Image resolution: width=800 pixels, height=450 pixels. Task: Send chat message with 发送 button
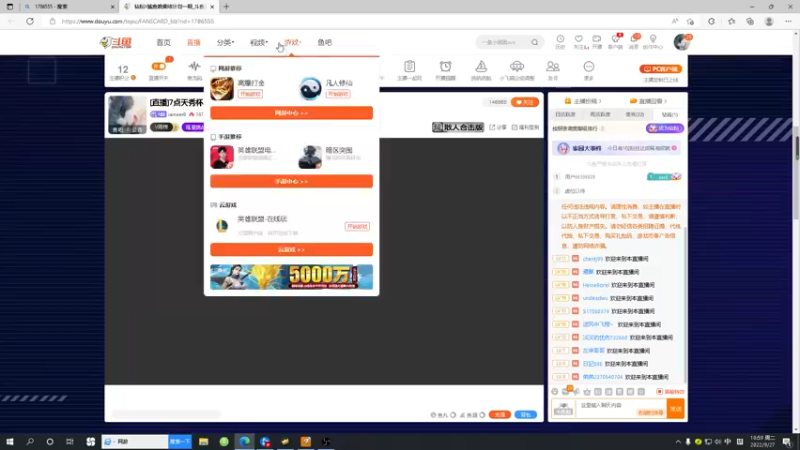[x=676, y=409]
